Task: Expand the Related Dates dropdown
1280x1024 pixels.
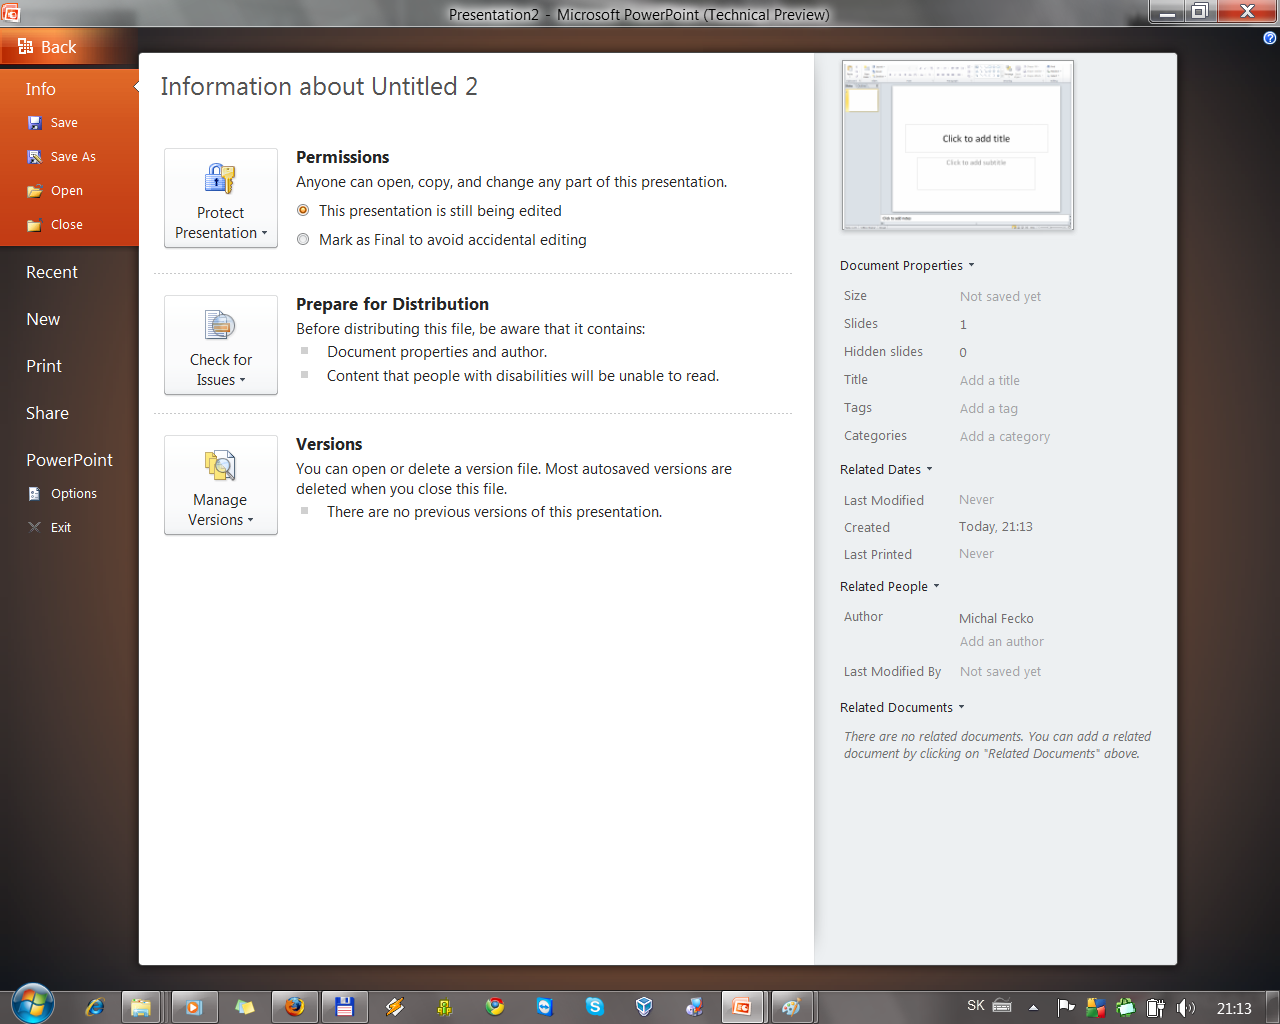Action: coord(886,470)
